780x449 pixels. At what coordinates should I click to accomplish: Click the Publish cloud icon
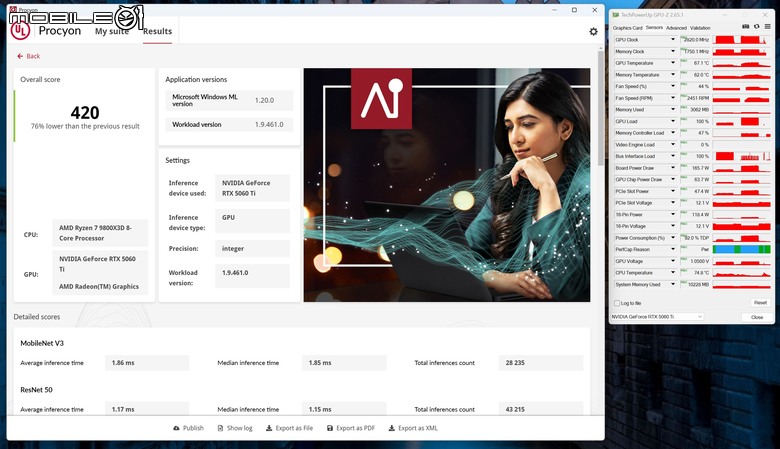176,428
